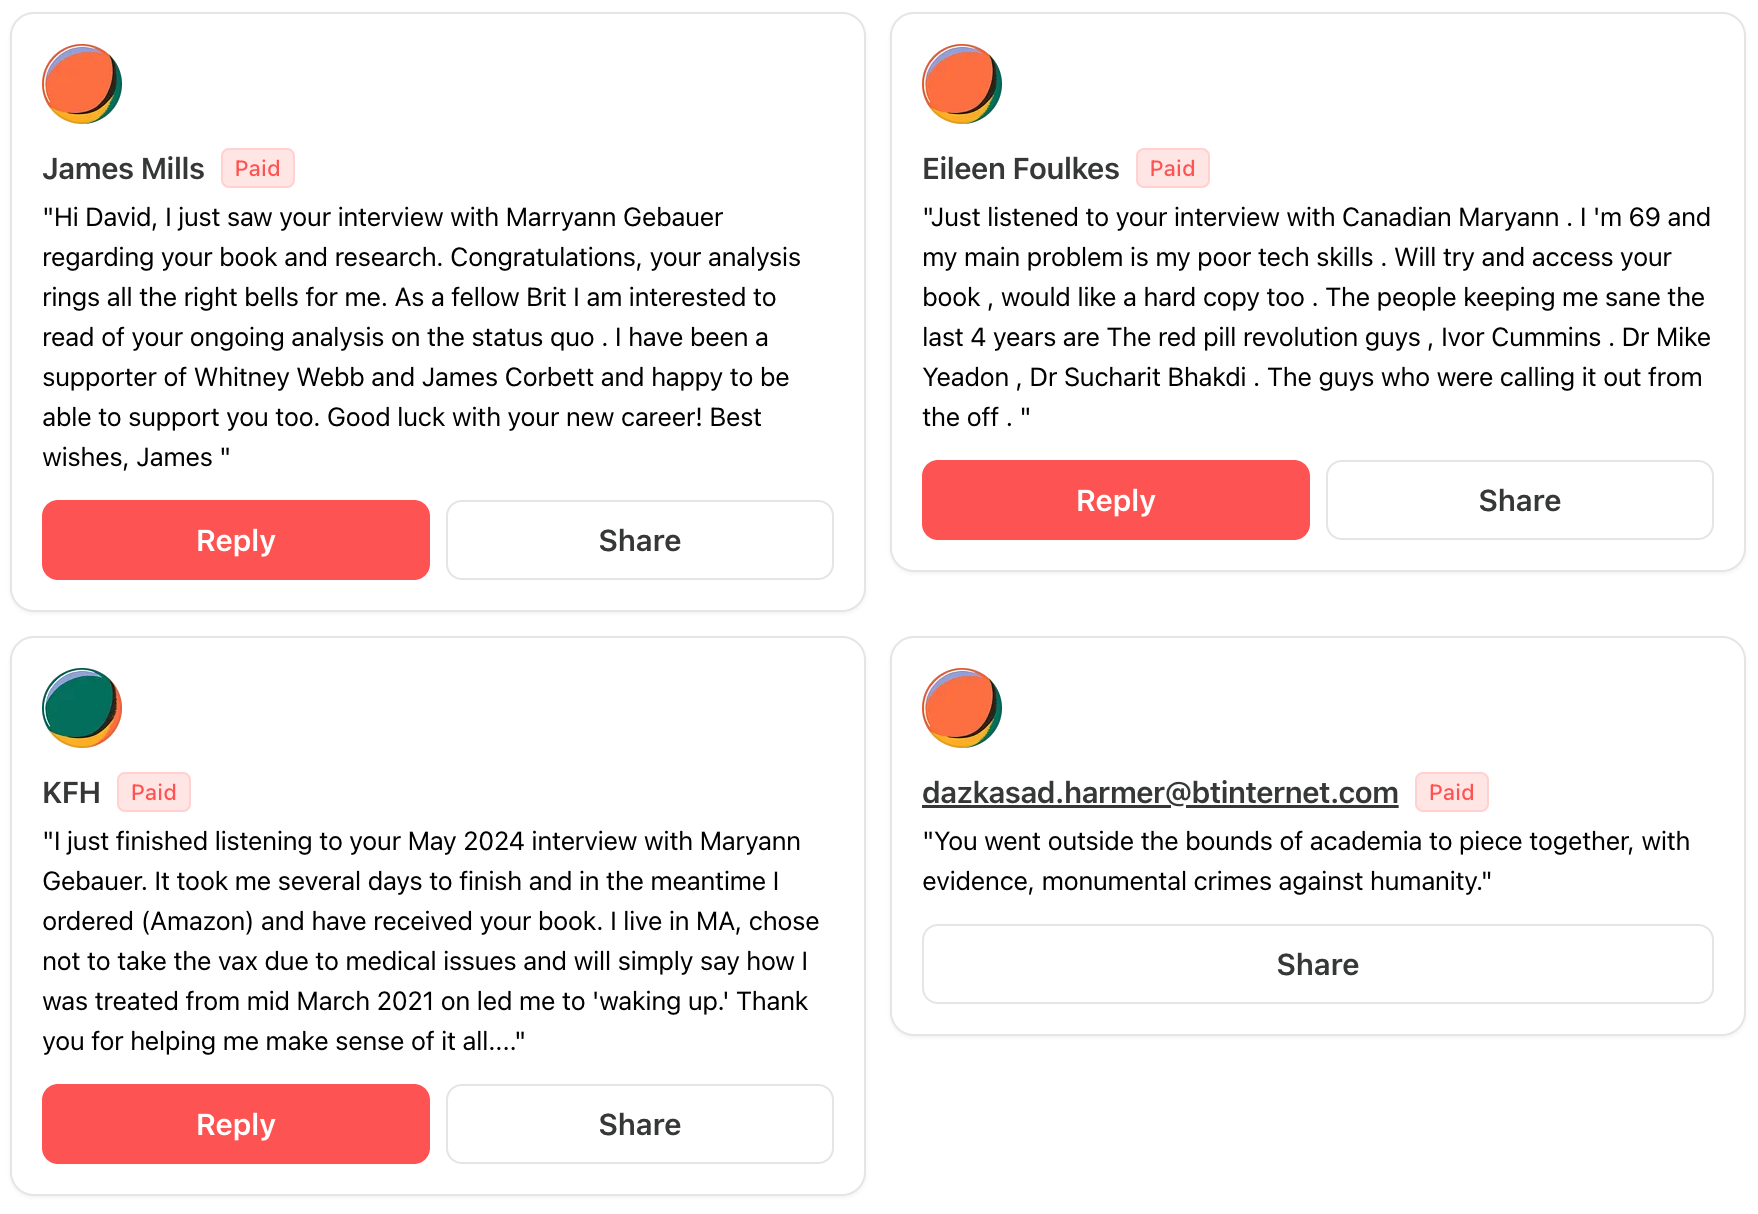The height and width of the screenshot is (1214, 1758).
Task: Reply to Eileen Foulkes' comment
Action: (1116, 500)
